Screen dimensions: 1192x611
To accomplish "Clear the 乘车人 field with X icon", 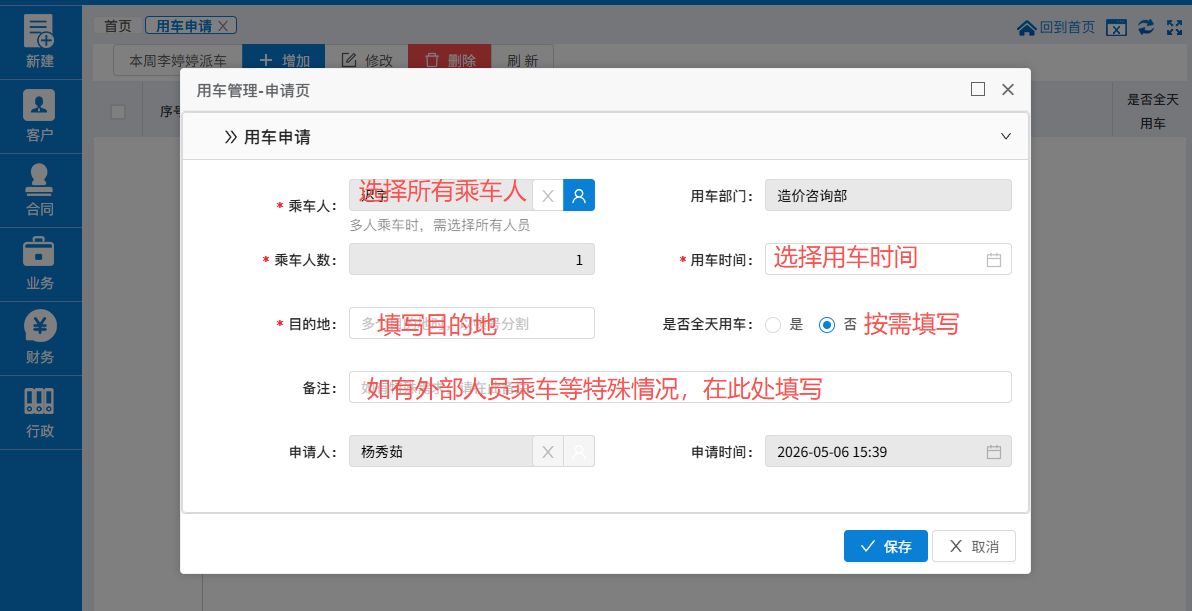I will point(547,195).
